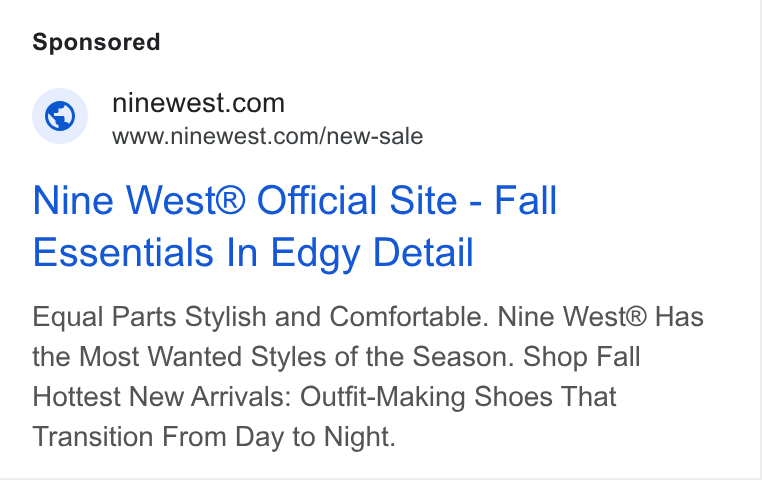Click the vertical divider at the right edge
Image resolution: width=762 pixels, height=480 pixels.
click(761, 240)
